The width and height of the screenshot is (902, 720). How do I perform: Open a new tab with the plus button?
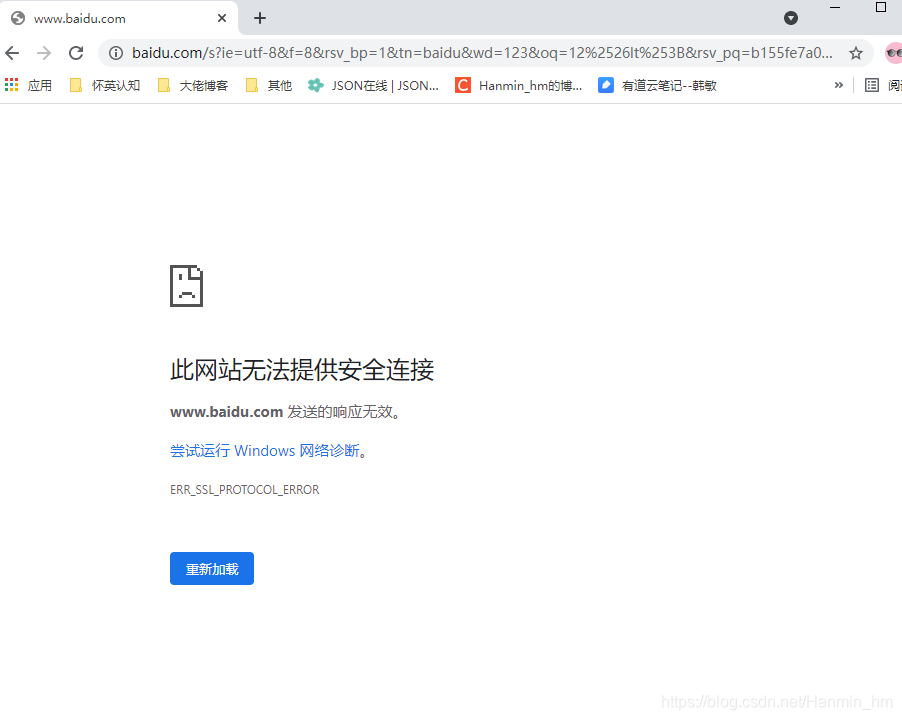pyautogui.click(x=260, y=18)
